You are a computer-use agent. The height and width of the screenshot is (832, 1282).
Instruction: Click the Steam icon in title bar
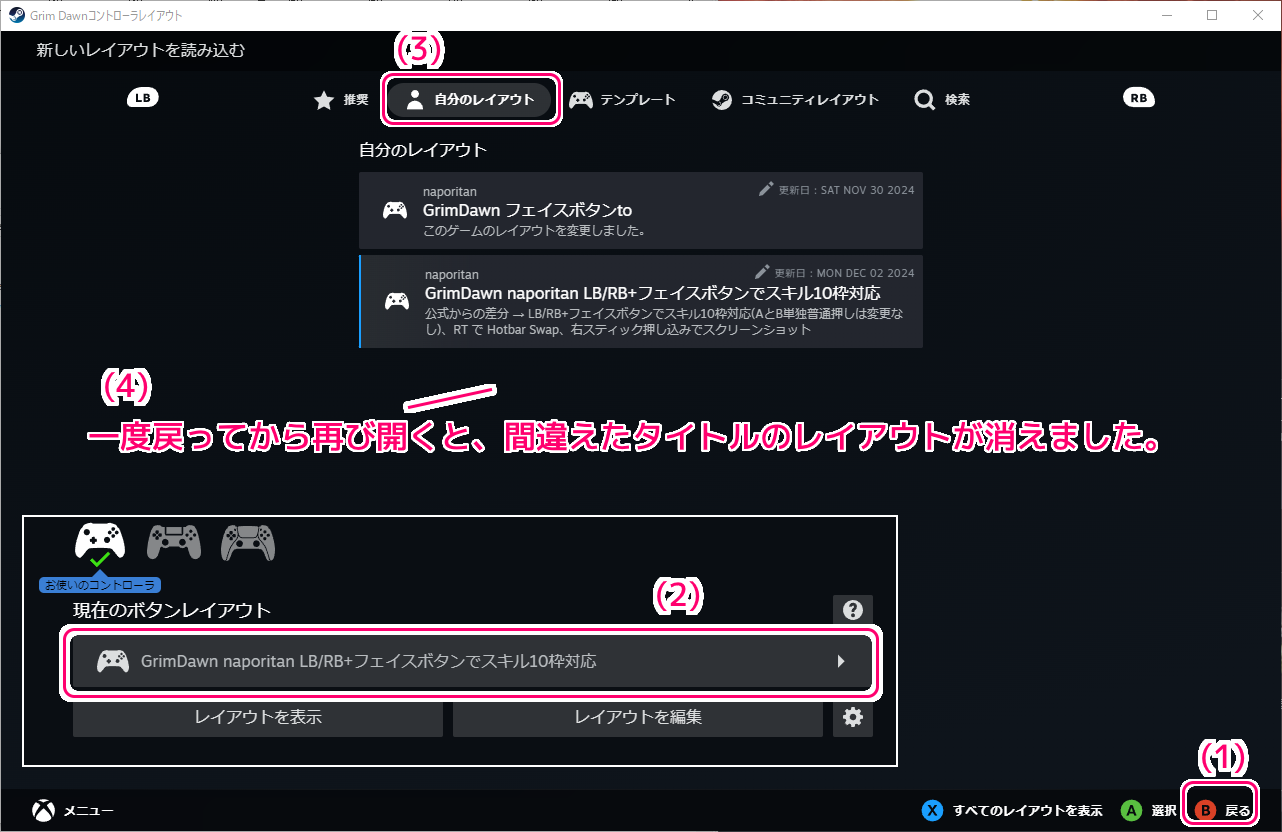coord(16,15)
